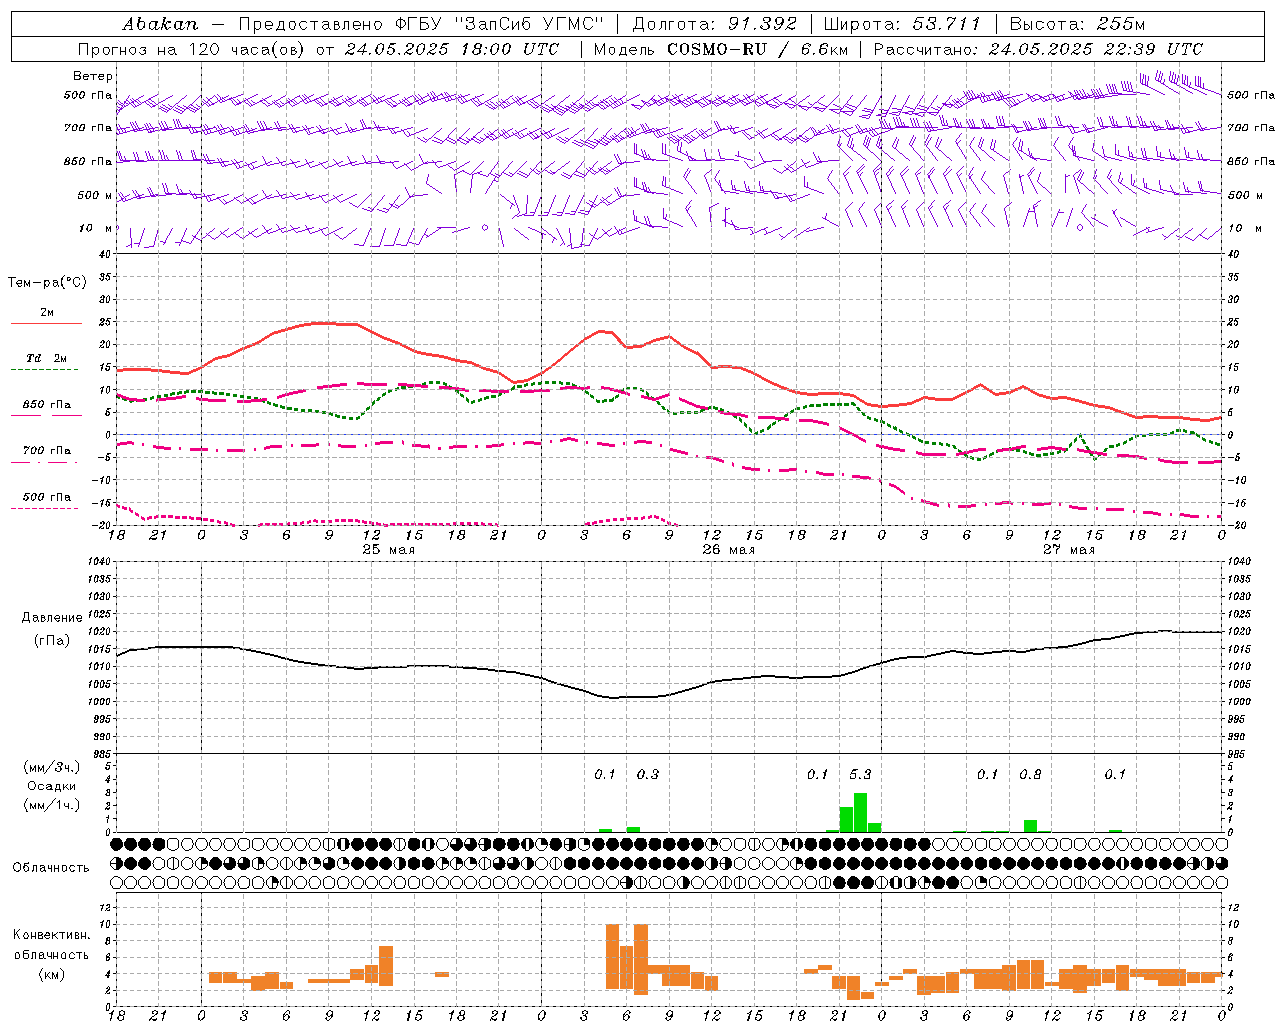Screen dimensions: 1280x1024
Task: Click the Давление pressure panel label
Action: pyautogui.click(x=52, y=618)
